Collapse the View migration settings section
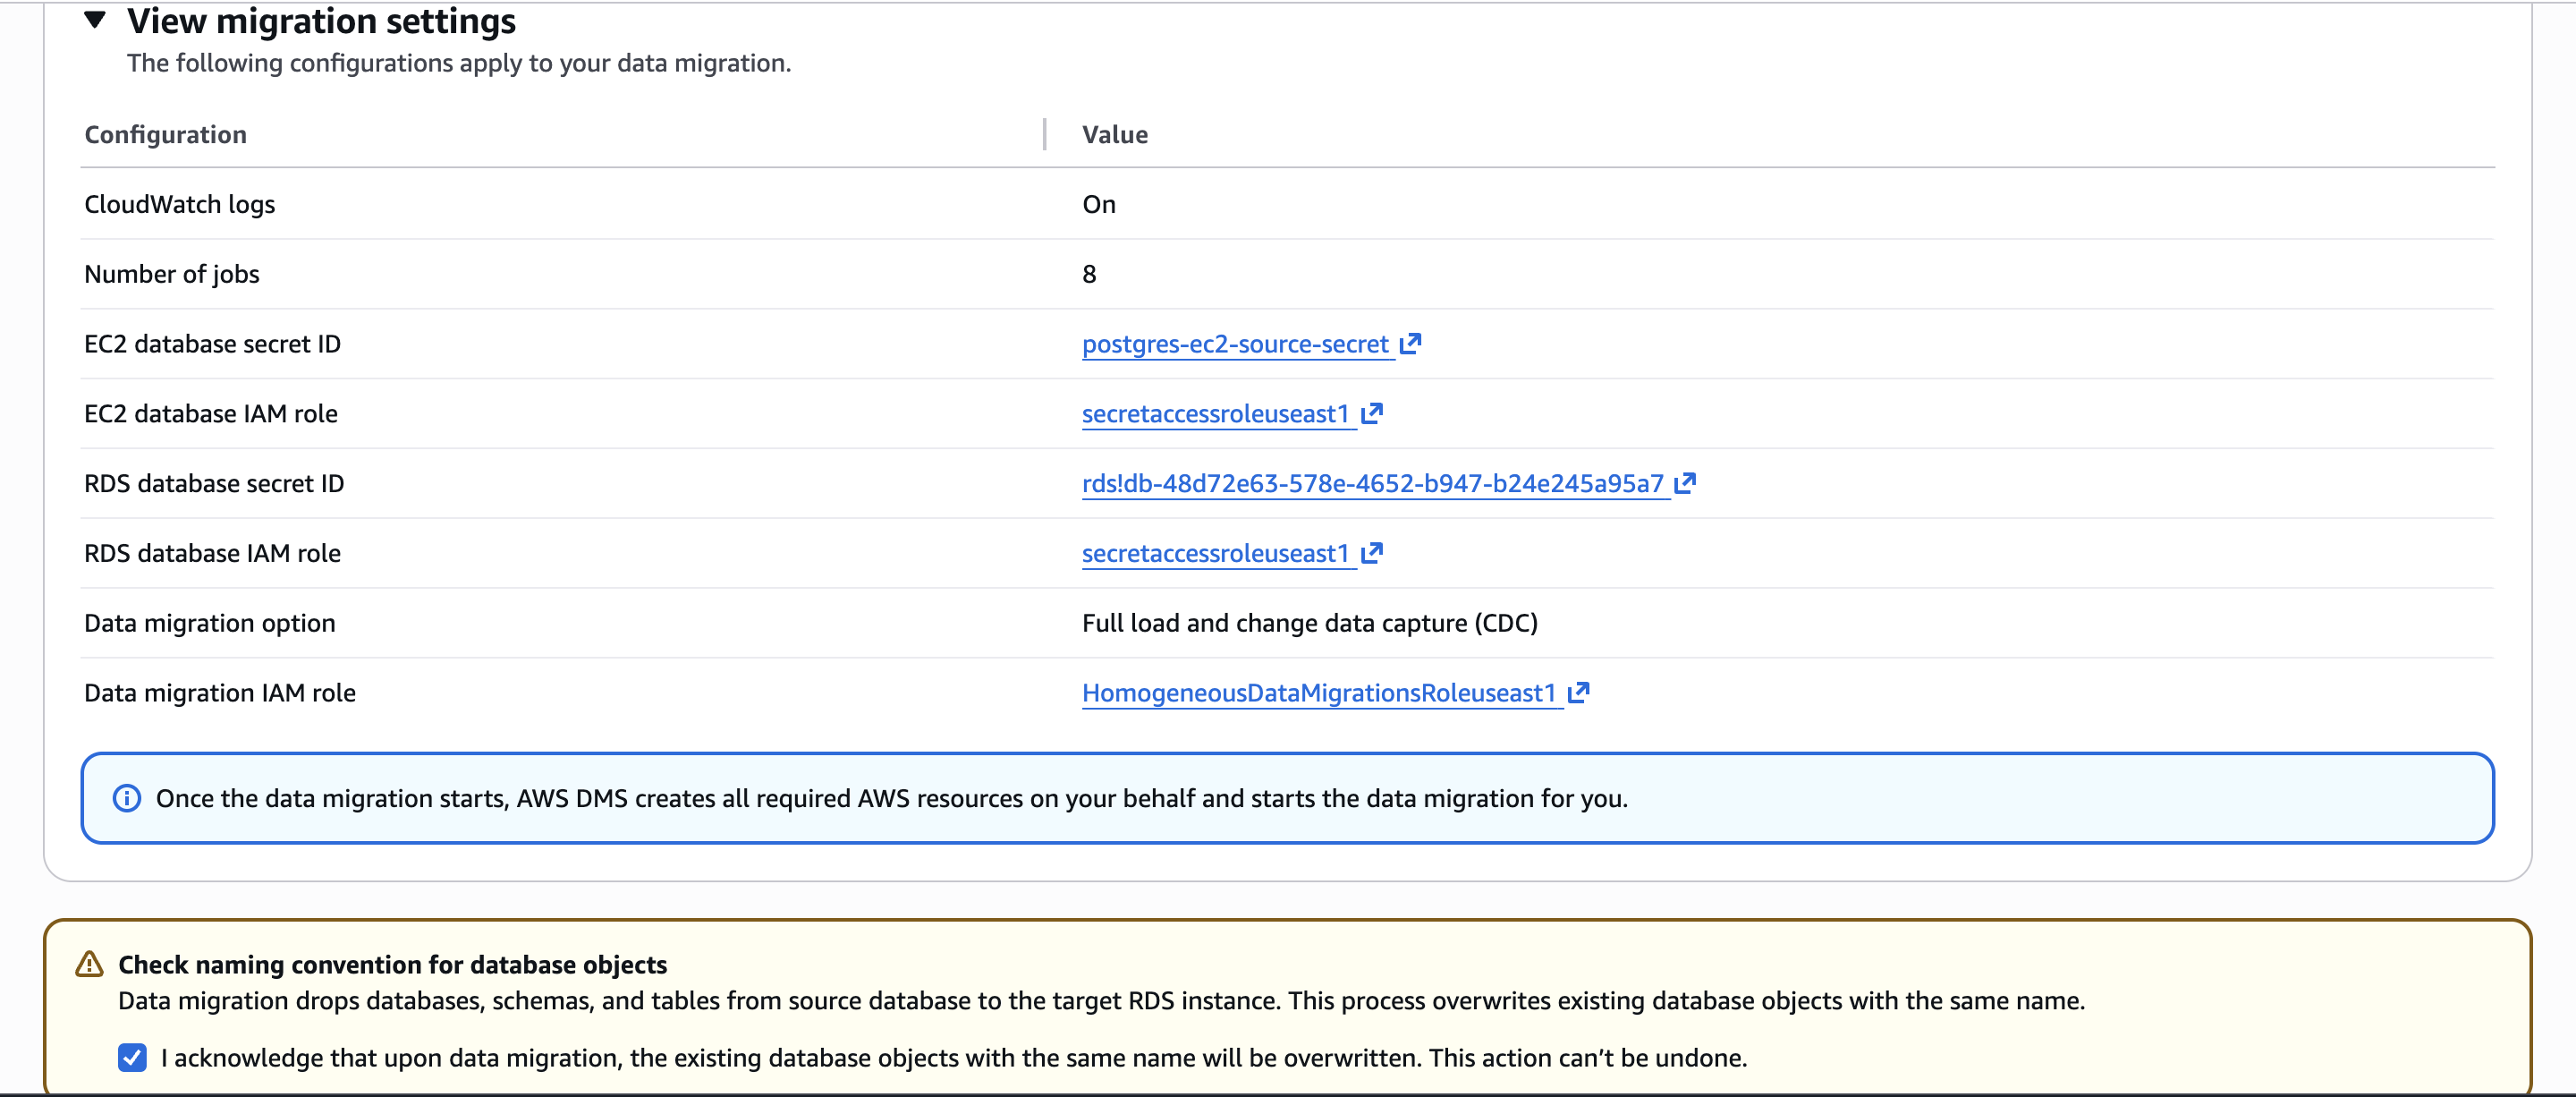2576x1097 pixels. pos(95,19)
